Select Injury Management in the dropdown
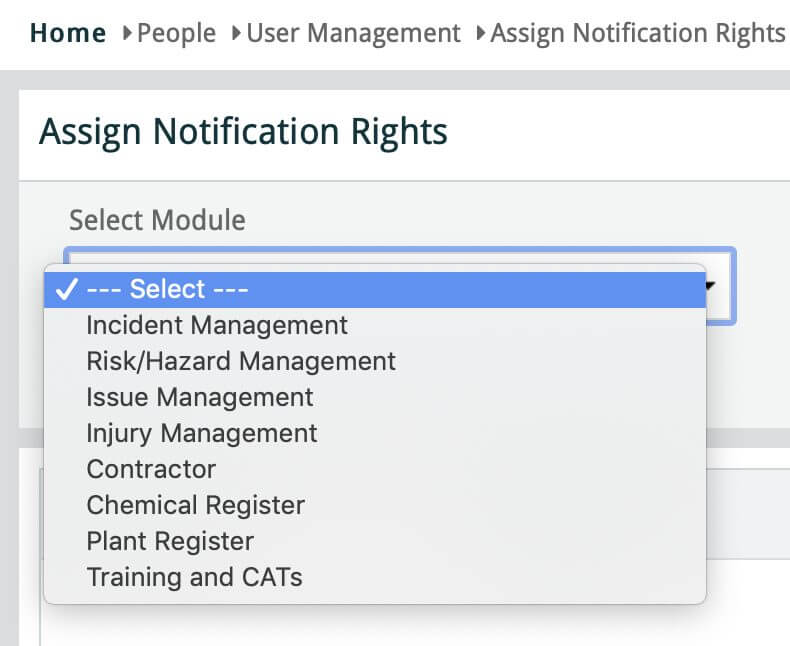790x646 pixels. [202, 433]
